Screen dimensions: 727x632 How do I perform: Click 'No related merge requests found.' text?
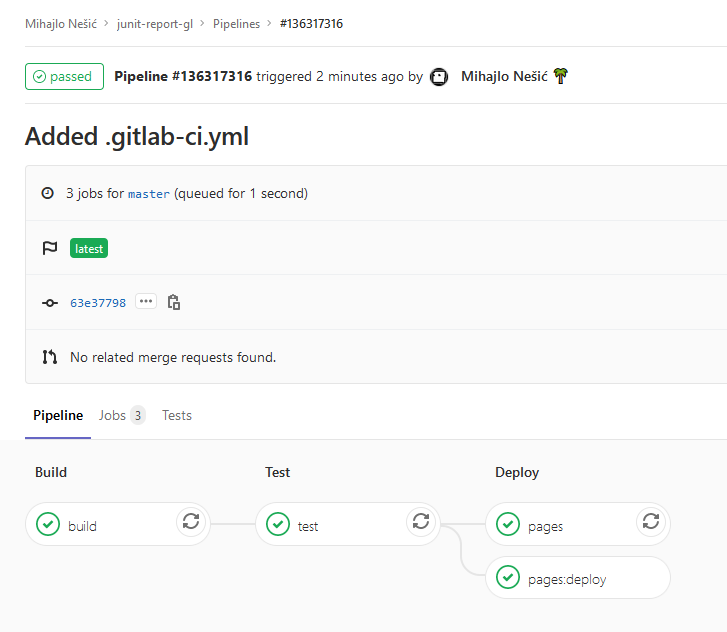tap(173, 357)
